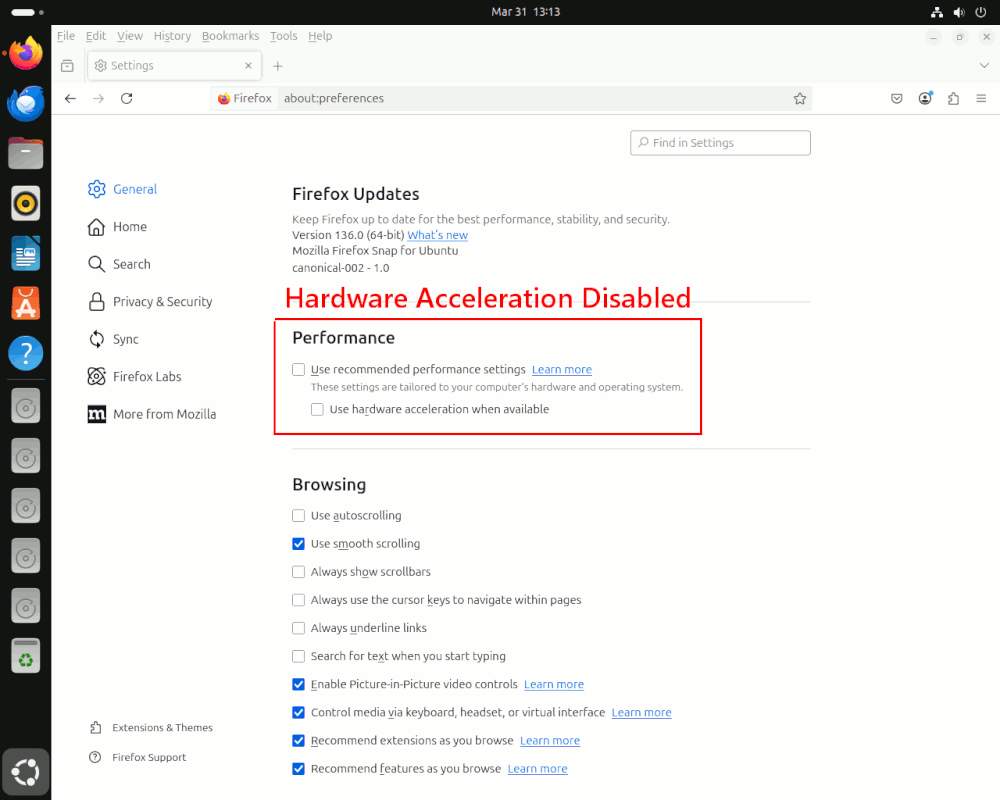1000x800 pixels.
Task: Enable Use autoscrolling checkbox
Action: pyautogui.click(x=298, y=515)
